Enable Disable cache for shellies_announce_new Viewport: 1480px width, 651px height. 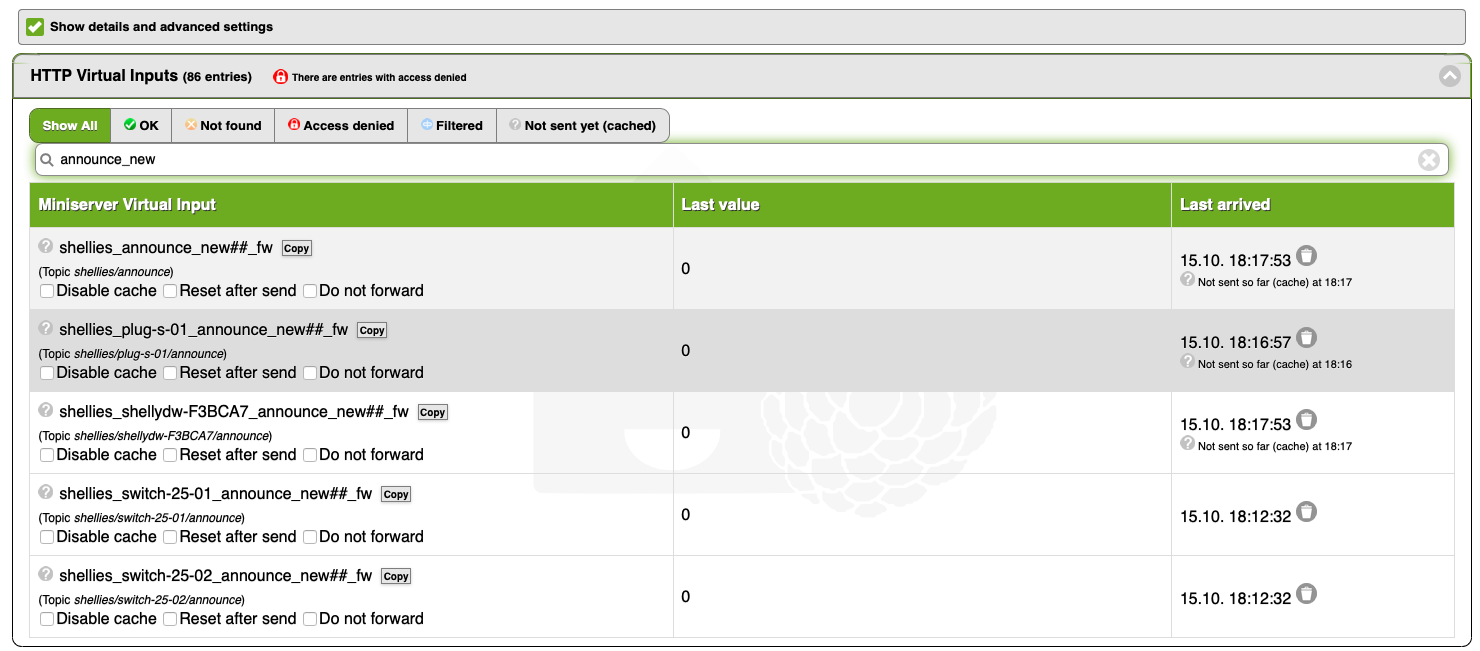click(x=48, y=291)
